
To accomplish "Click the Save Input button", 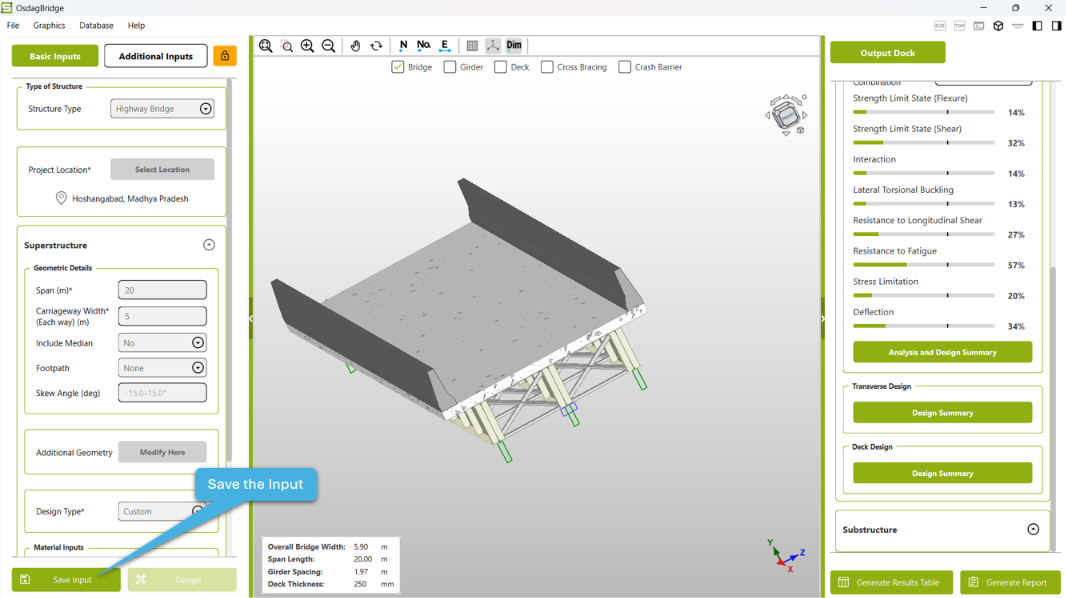I will coord(66,580).
